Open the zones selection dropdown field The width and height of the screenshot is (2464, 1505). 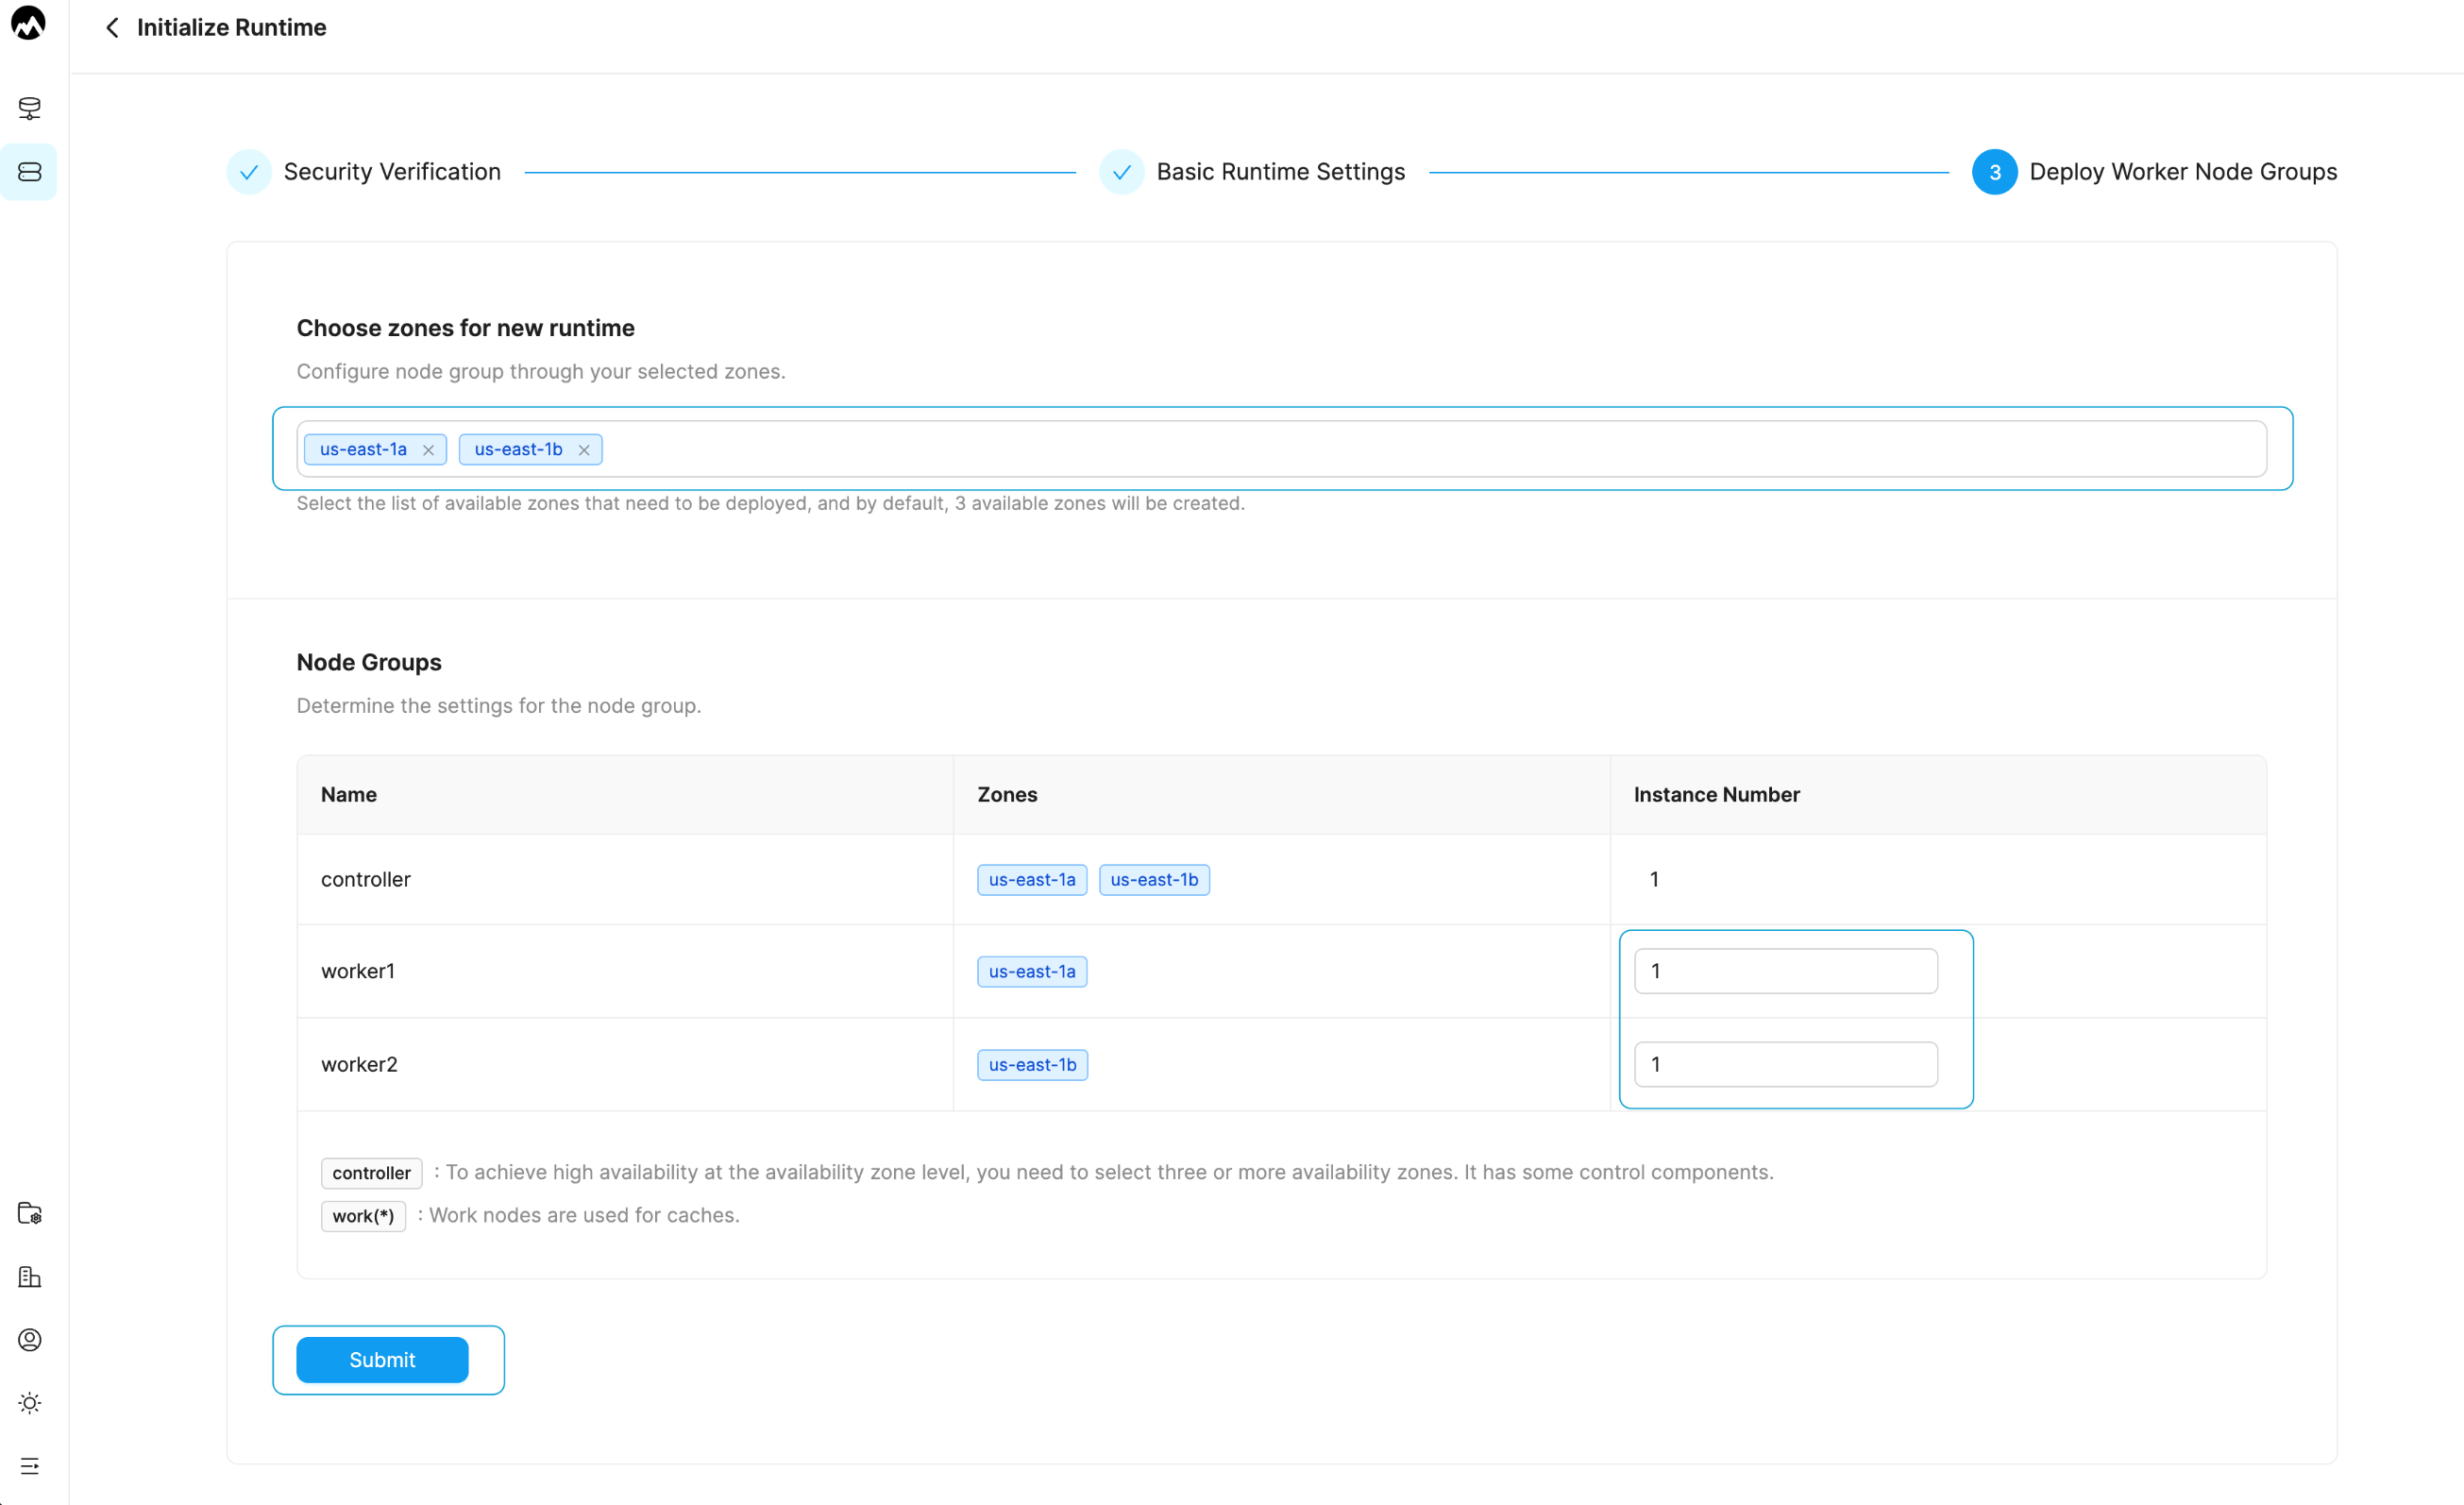coord(1281,449)
